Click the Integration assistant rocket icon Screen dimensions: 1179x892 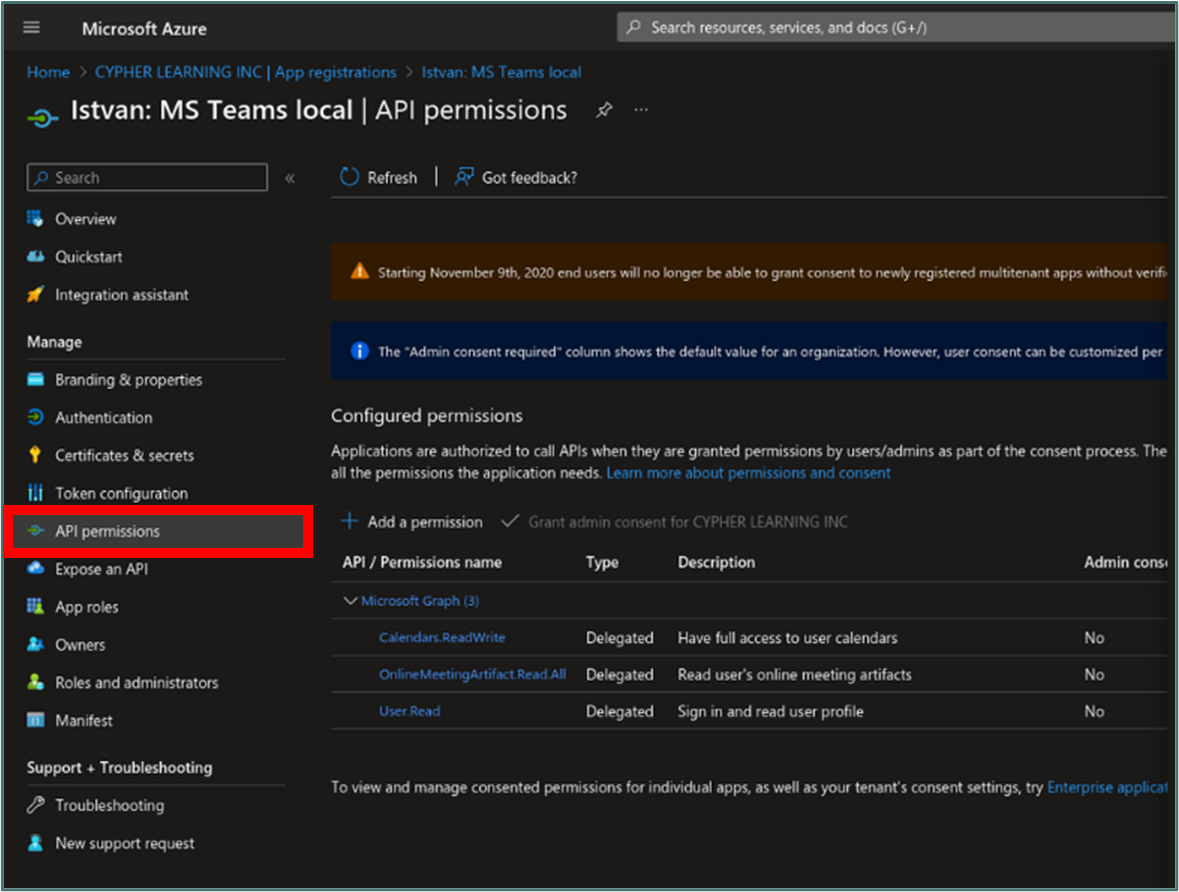pyautogui.click(x=35, y=294)
